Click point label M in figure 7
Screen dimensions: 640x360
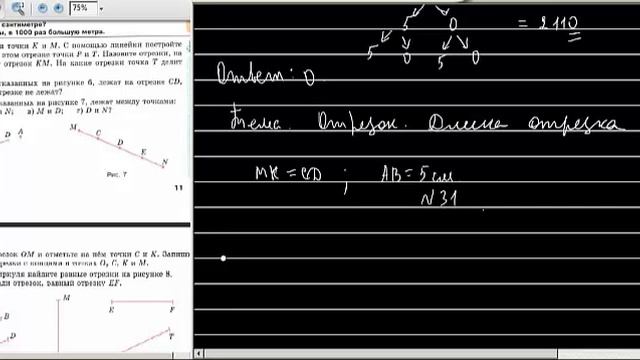(73, 127)
